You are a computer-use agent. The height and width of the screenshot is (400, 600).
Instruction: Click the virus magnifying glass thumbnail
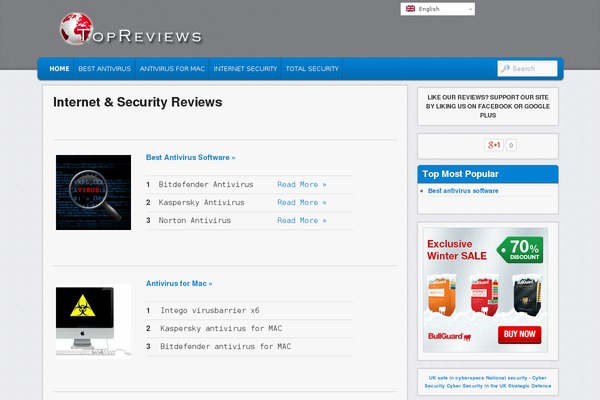(93, 193)
